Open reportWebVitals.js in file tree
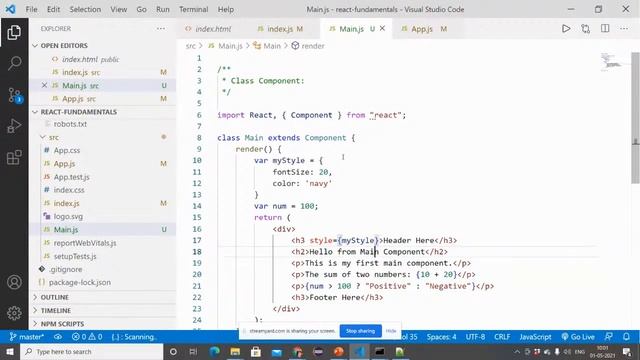 [x=85, y=243]
